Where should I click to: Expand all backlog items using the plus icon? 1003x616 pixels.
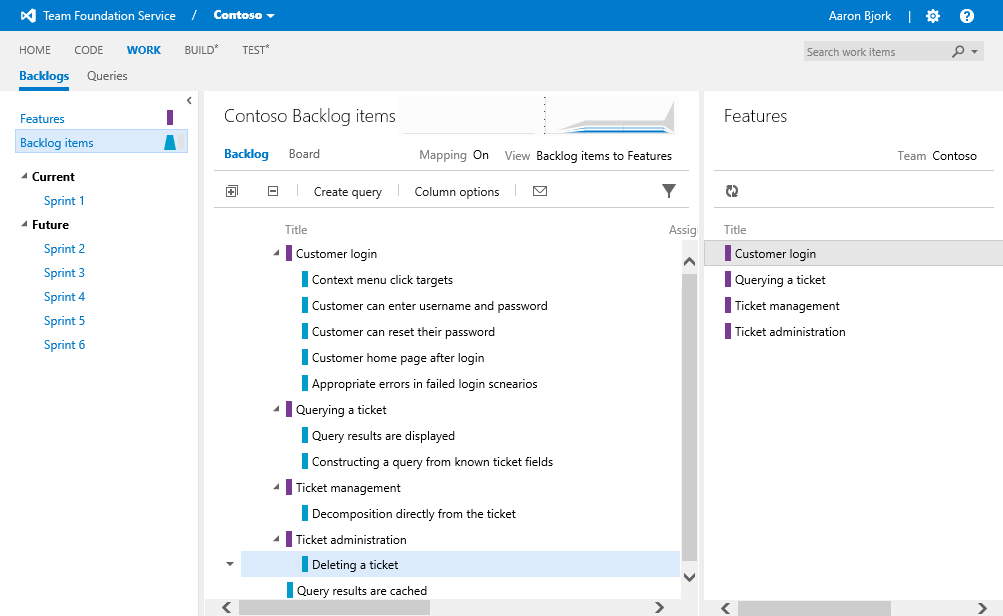(231, 190)
